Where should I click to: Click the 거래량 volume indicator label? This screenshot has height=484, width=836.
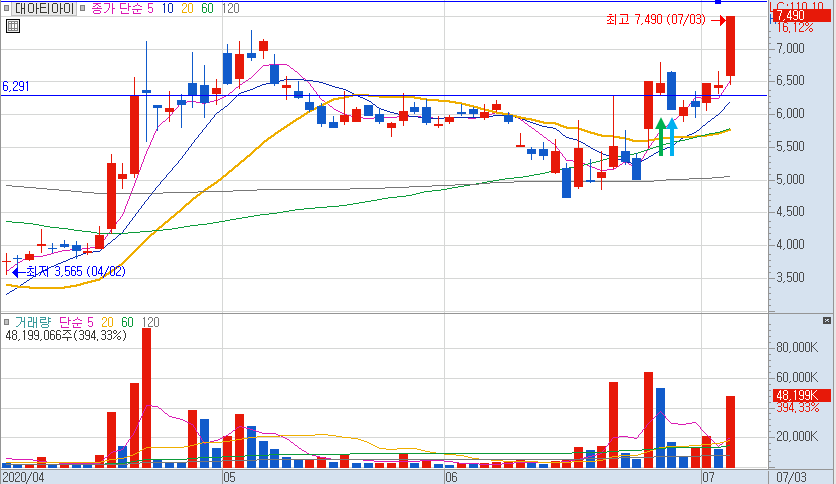[33, 322]
